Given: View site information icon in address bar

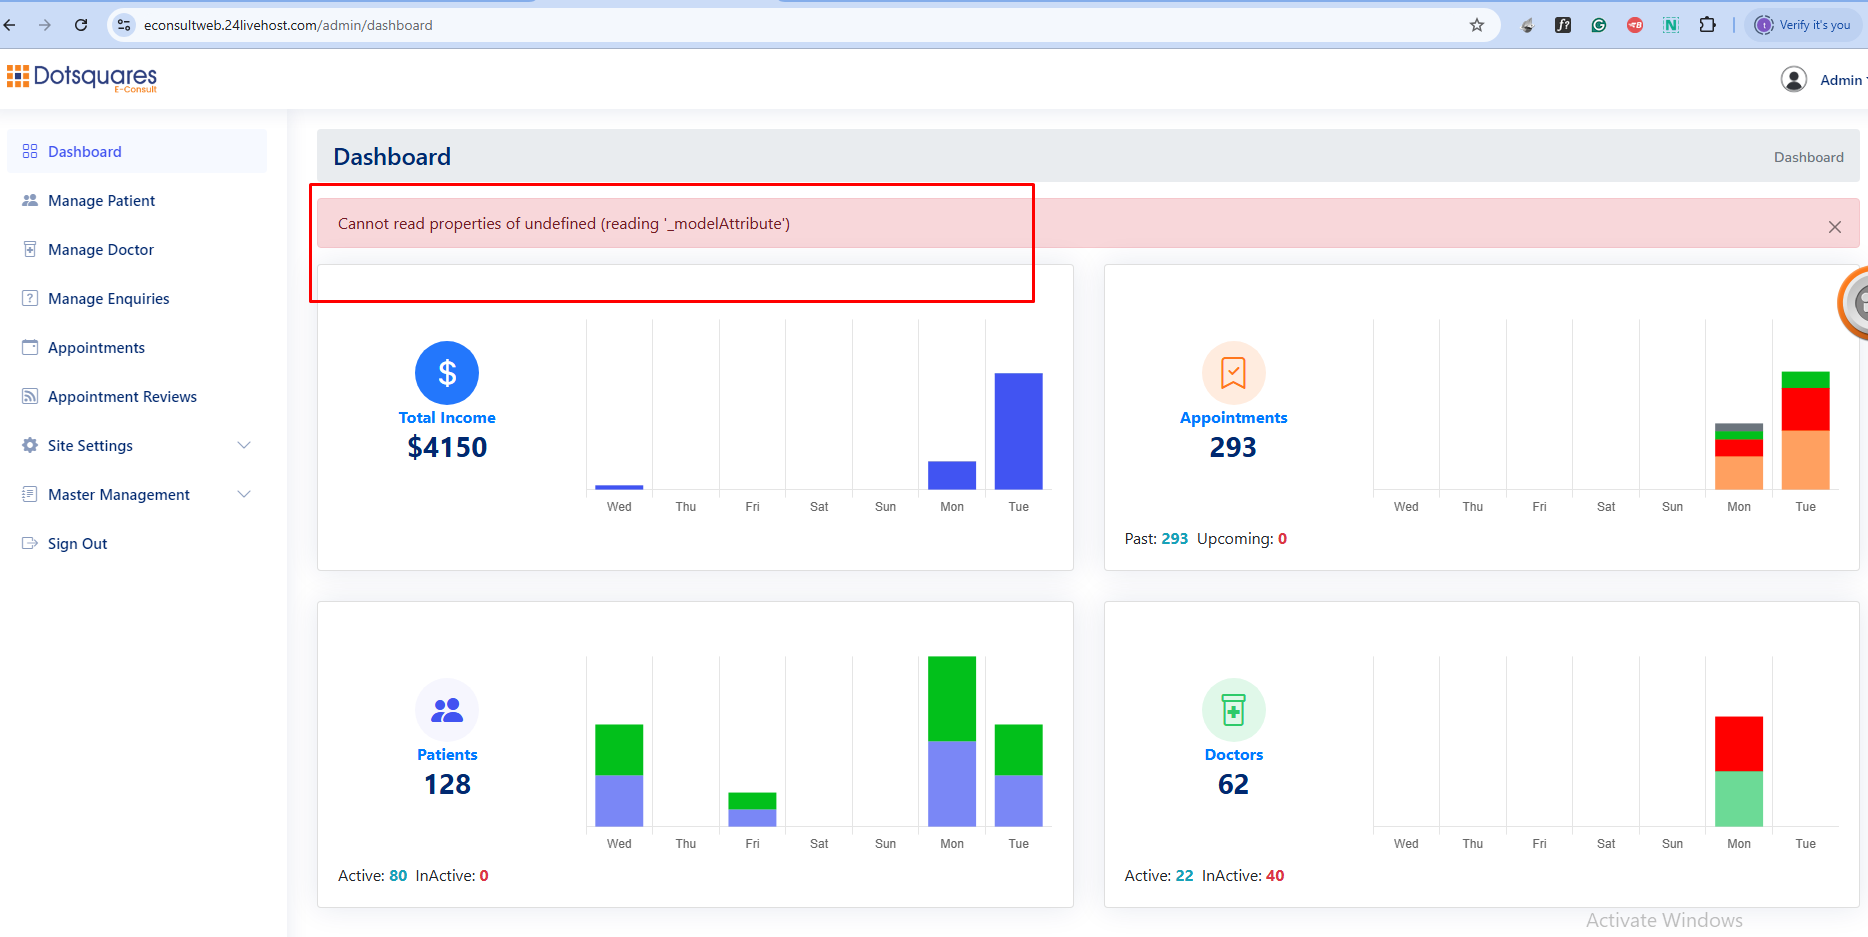Looking at the screenshot, I should click(124, 25).
